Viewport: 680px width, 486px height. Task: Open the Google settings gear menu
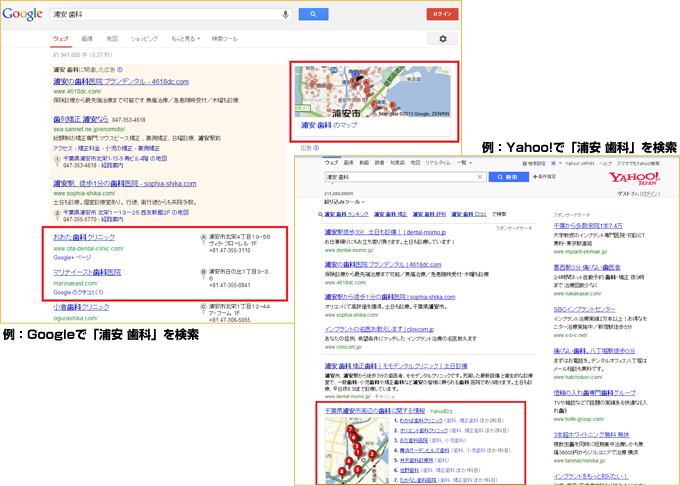[442, 39]
